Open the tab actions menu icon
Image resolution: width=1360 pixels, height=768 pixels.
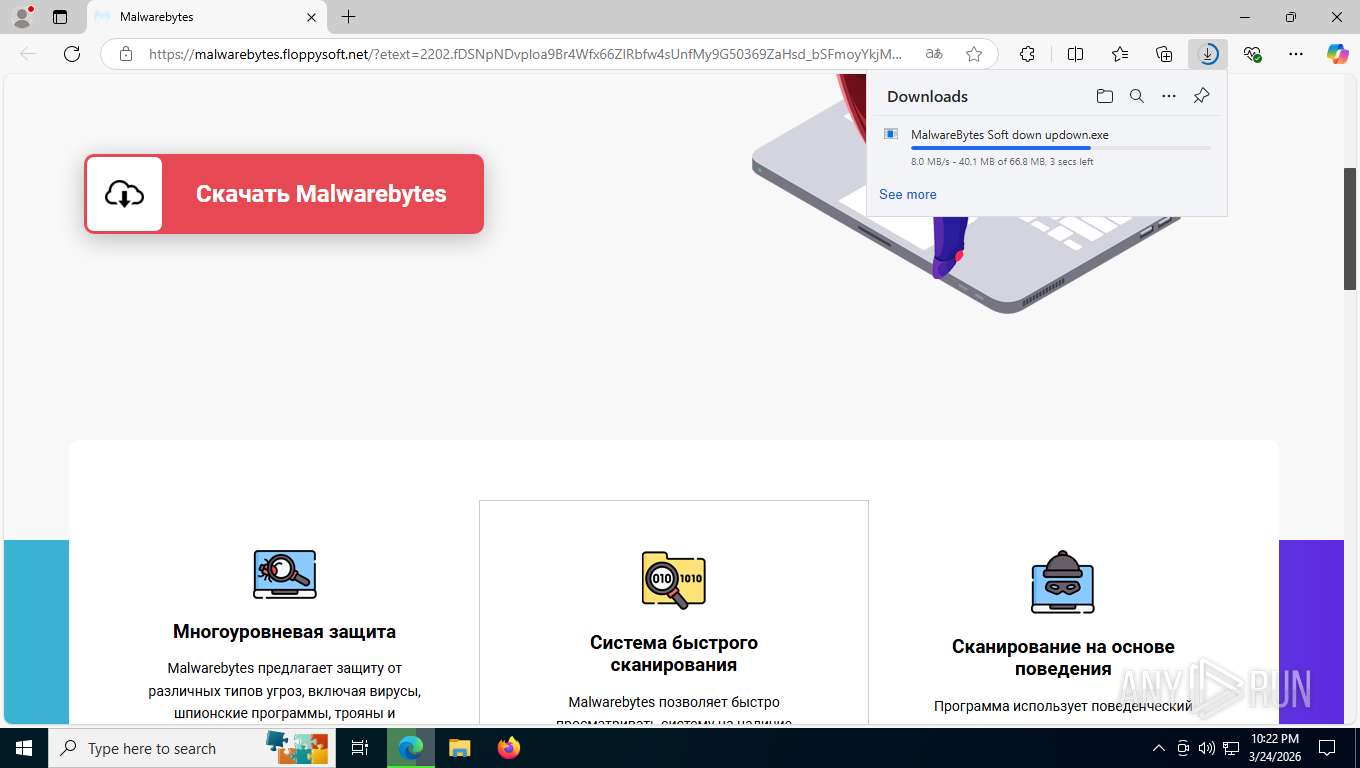pyautogui.click(x=60, y=17)
